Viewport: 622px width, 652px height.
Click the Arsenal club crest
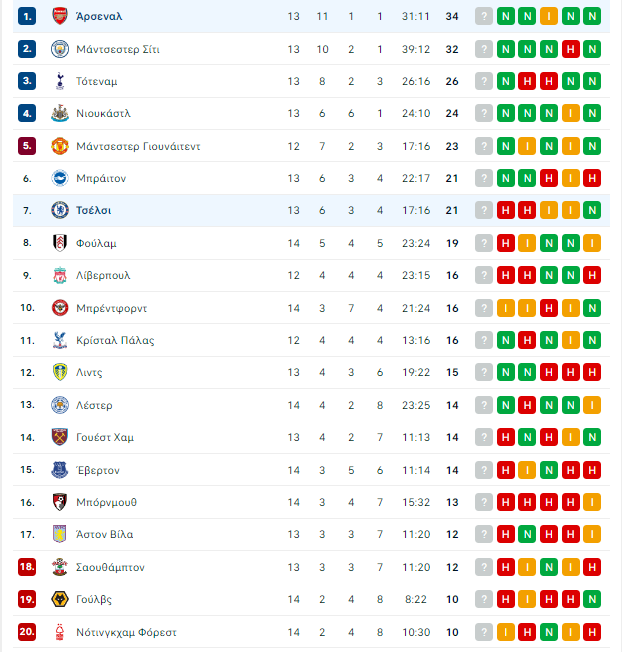(60, 16)
